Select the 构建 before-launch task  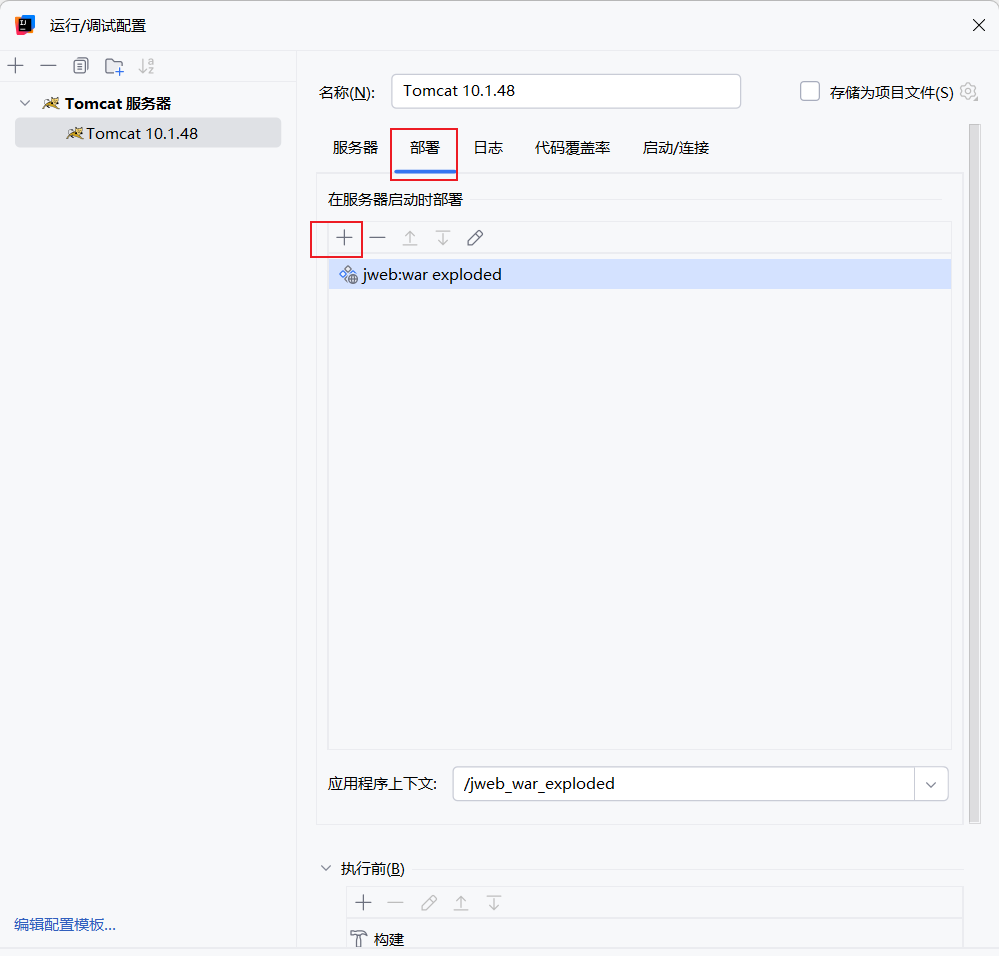[389, 938]
